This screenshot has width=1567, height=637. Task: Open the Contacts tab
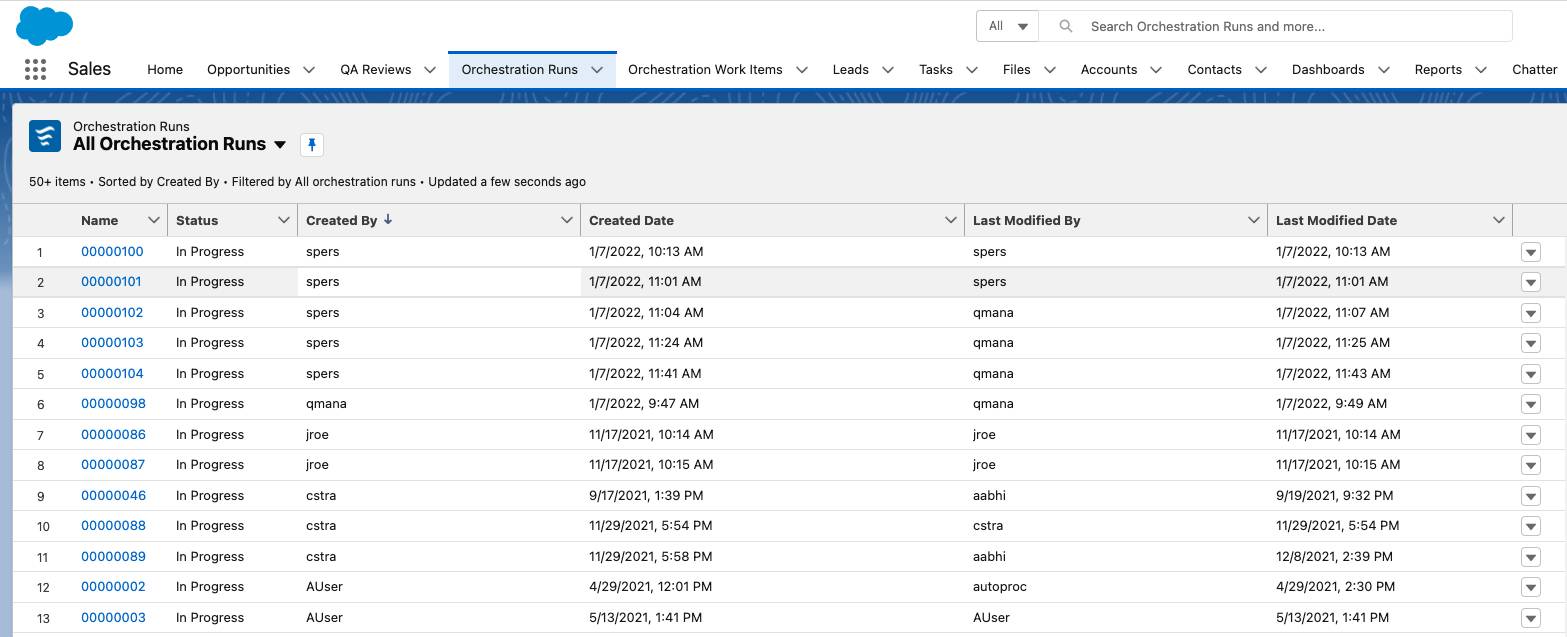(x=1214, y=70)
